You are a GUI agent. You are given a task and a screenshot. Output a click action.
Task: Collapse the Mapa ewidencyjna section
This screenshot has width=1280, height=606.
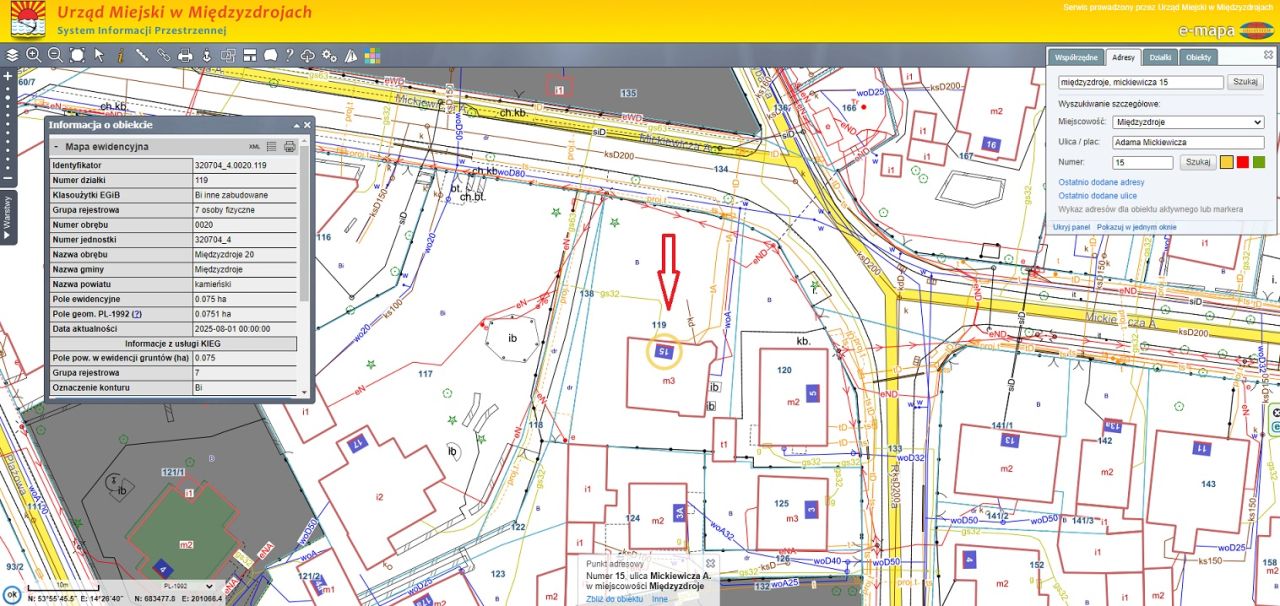pyautogui.click(x=56, y=146)
